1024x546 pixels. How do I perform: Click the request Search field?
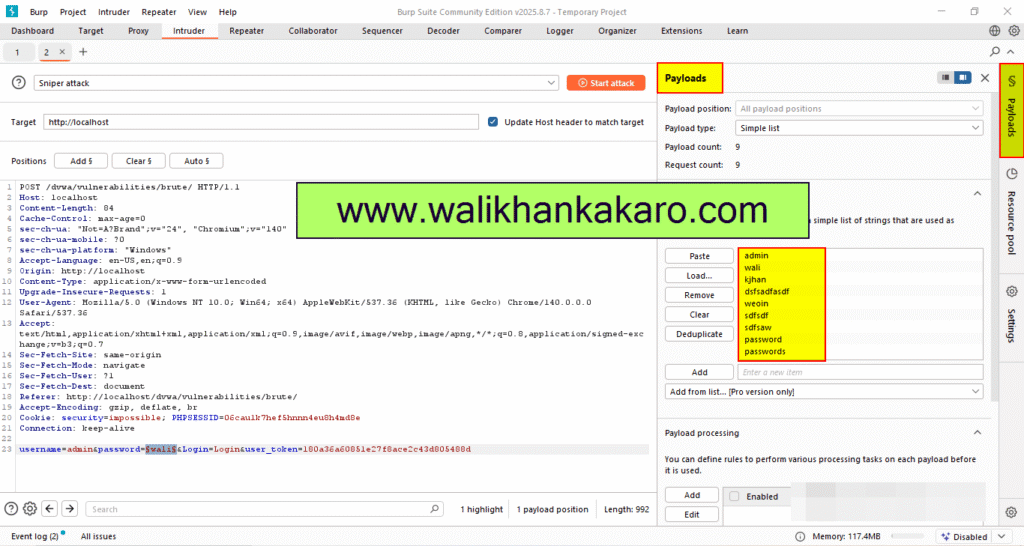(264, 509)
